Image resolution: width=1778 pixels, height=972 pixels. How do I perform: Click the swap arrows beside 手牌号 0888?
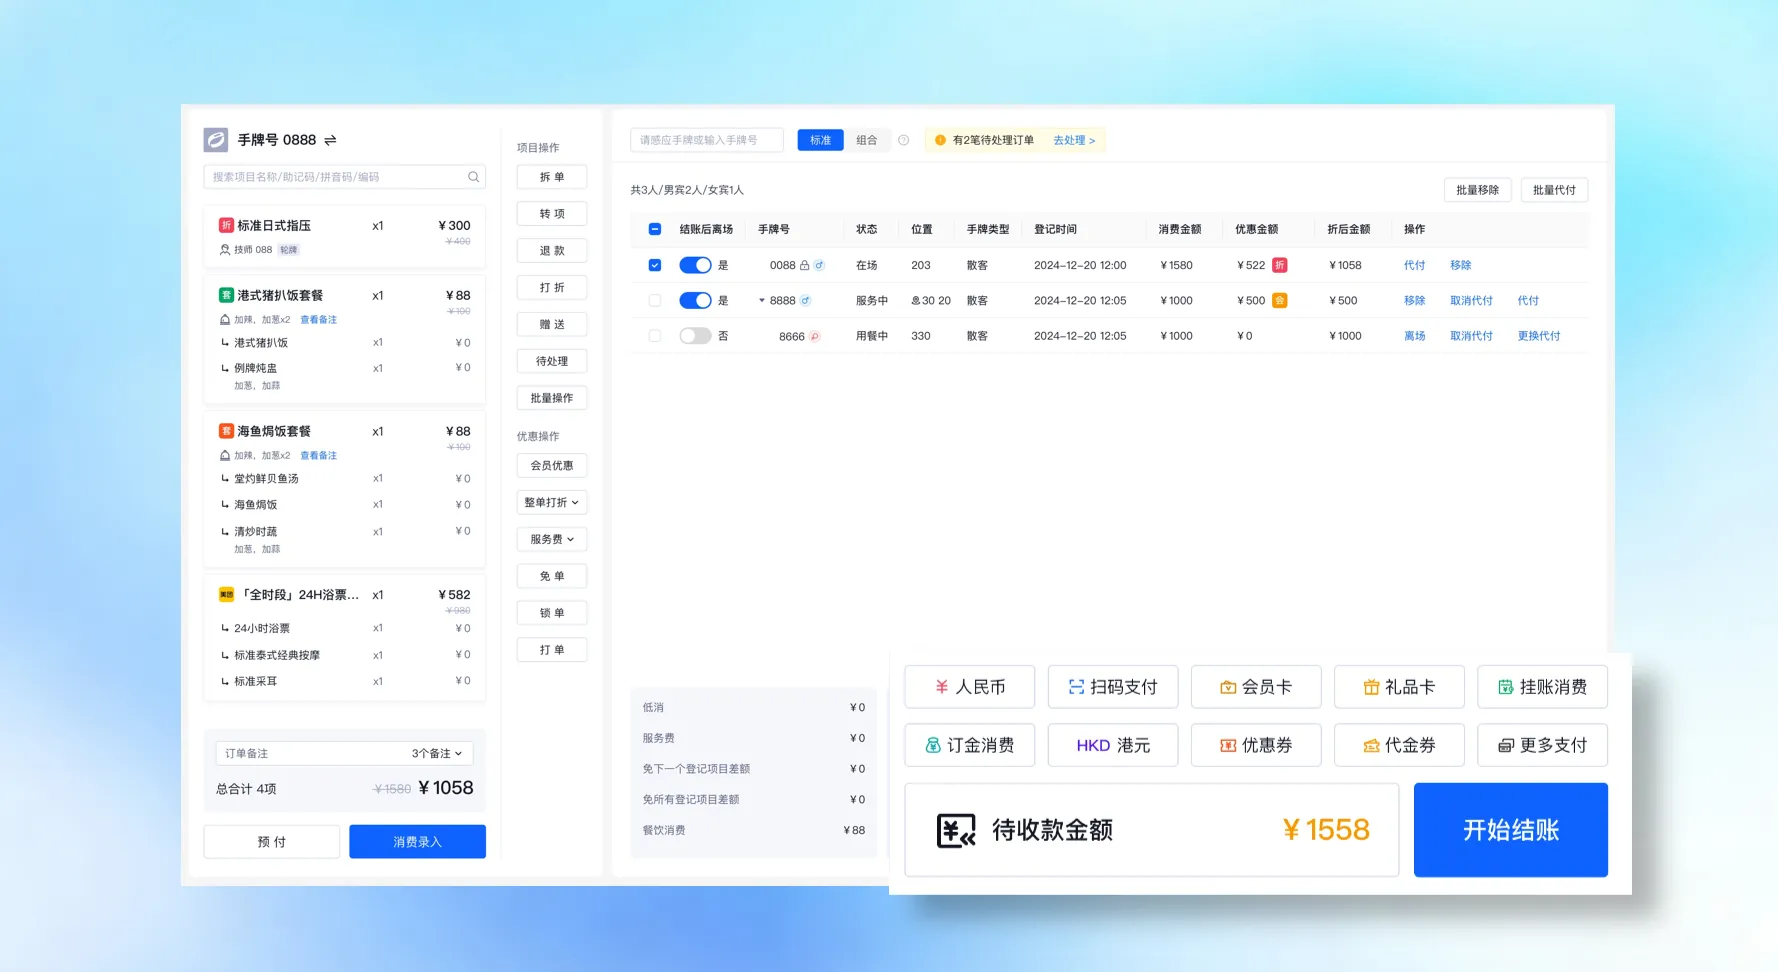pos(330,140)
